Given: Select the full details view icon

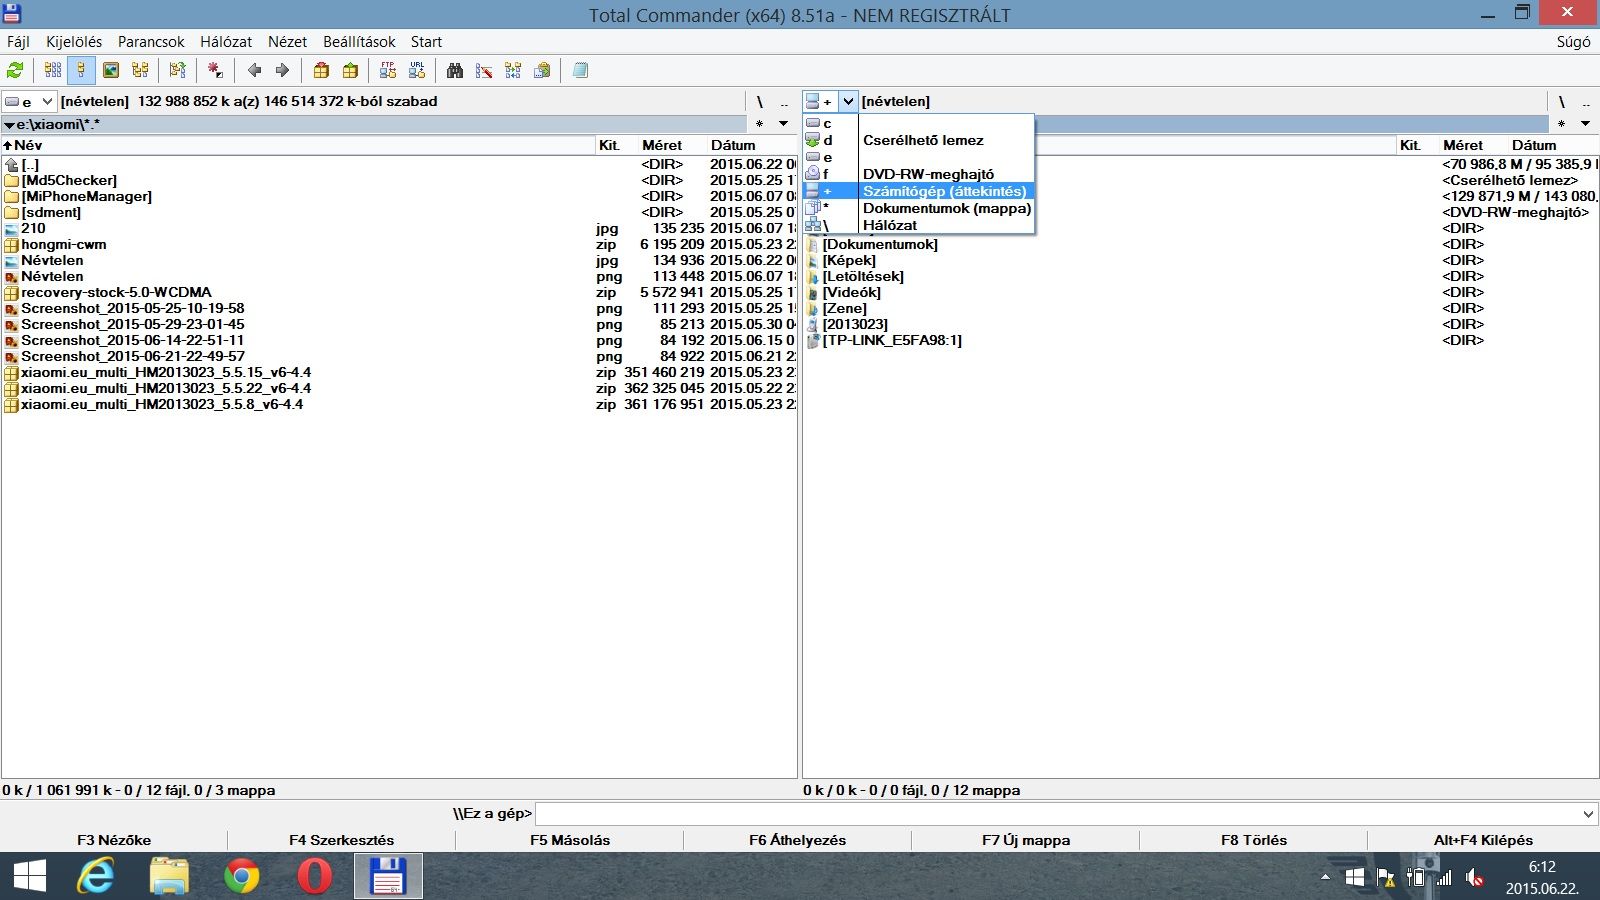Looking at the screenshot, I should click(82, 70).
